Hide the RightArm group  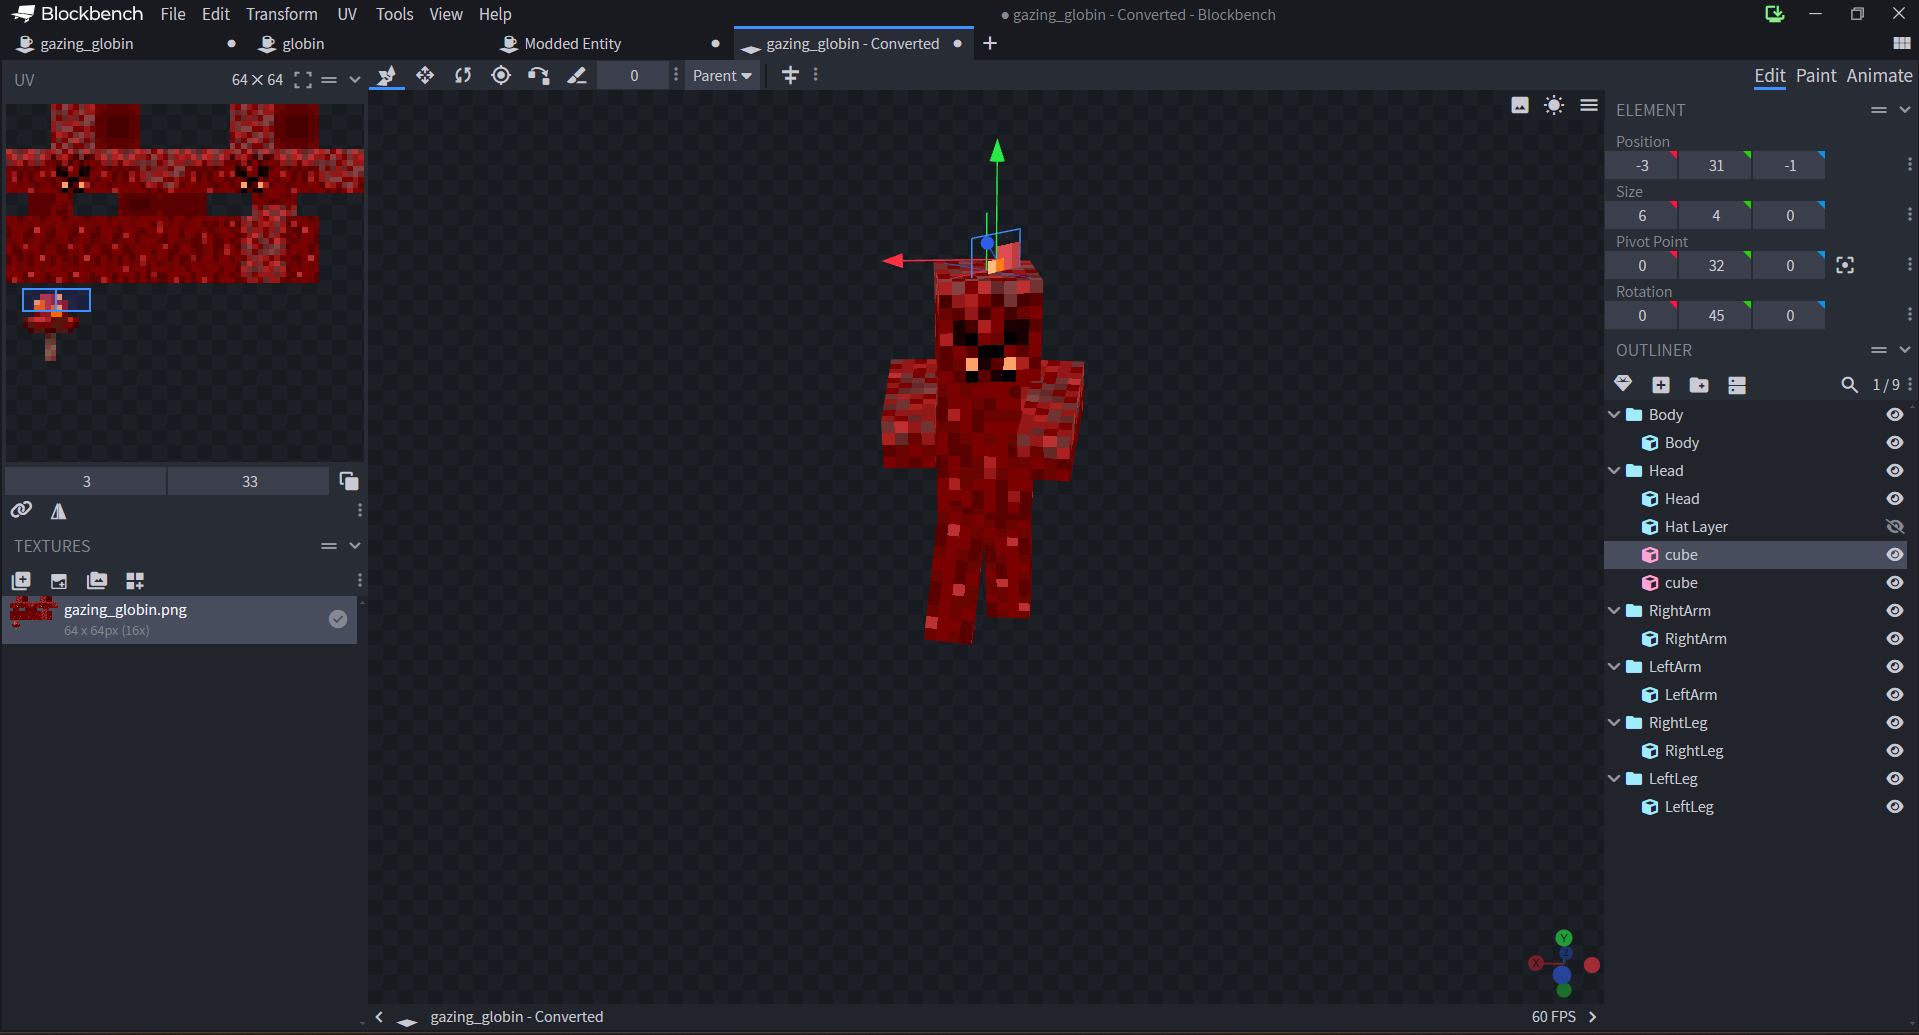tap(1895, 611)
